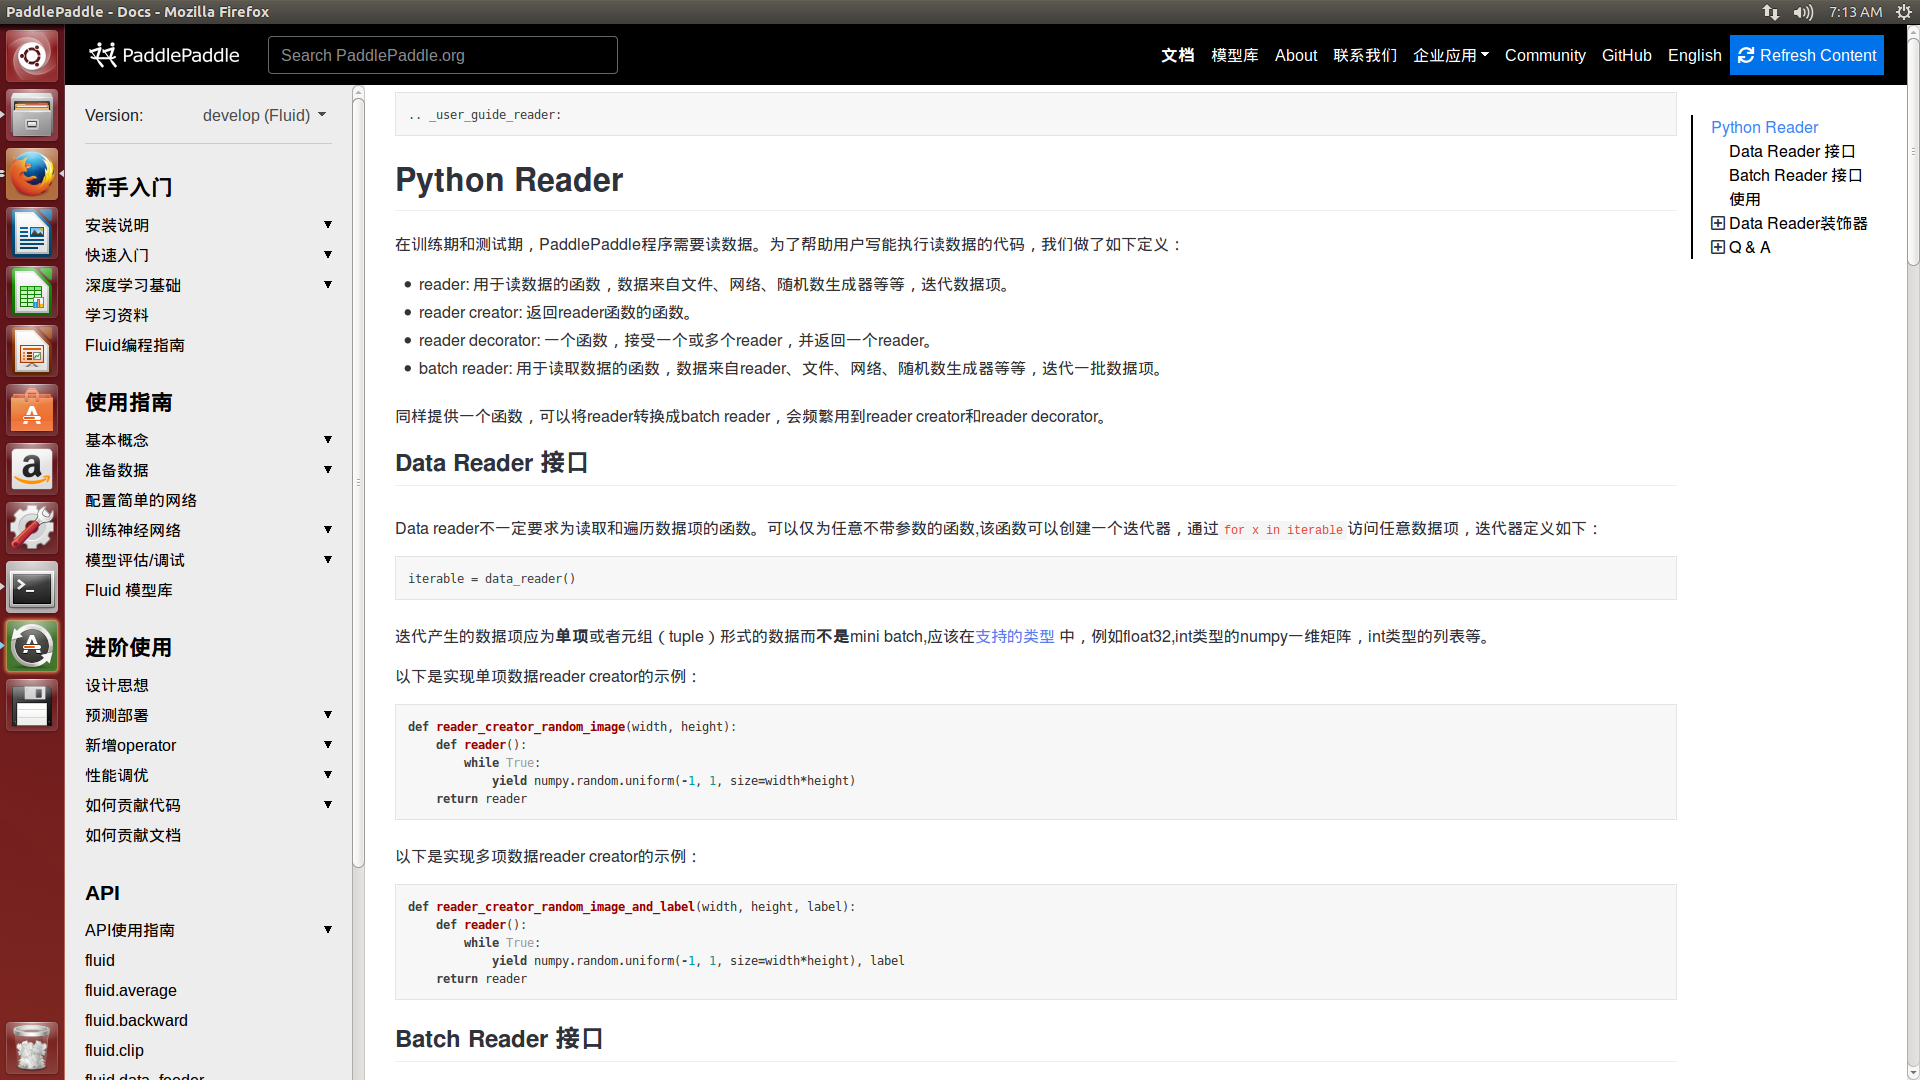
Task: Click the volume indicator icon
Action: point(1802,12)
